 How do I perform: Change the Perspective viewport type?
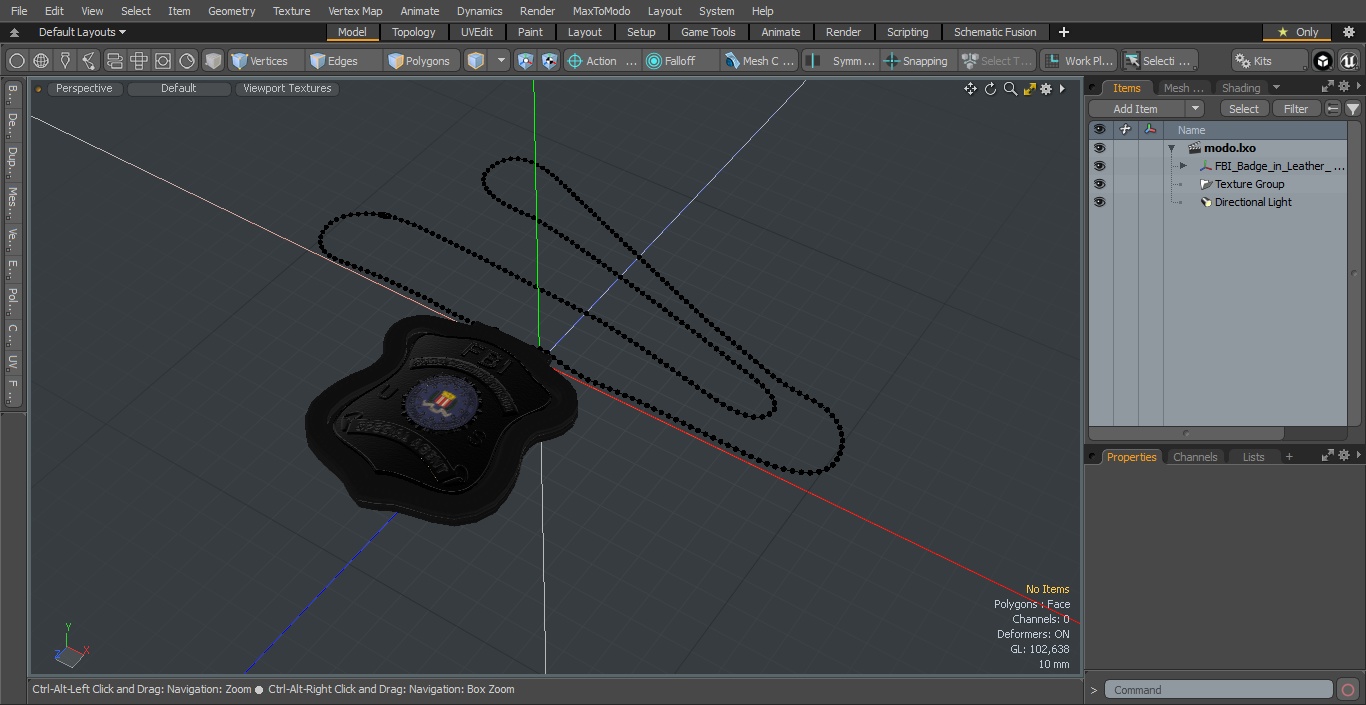click(84, 88)
